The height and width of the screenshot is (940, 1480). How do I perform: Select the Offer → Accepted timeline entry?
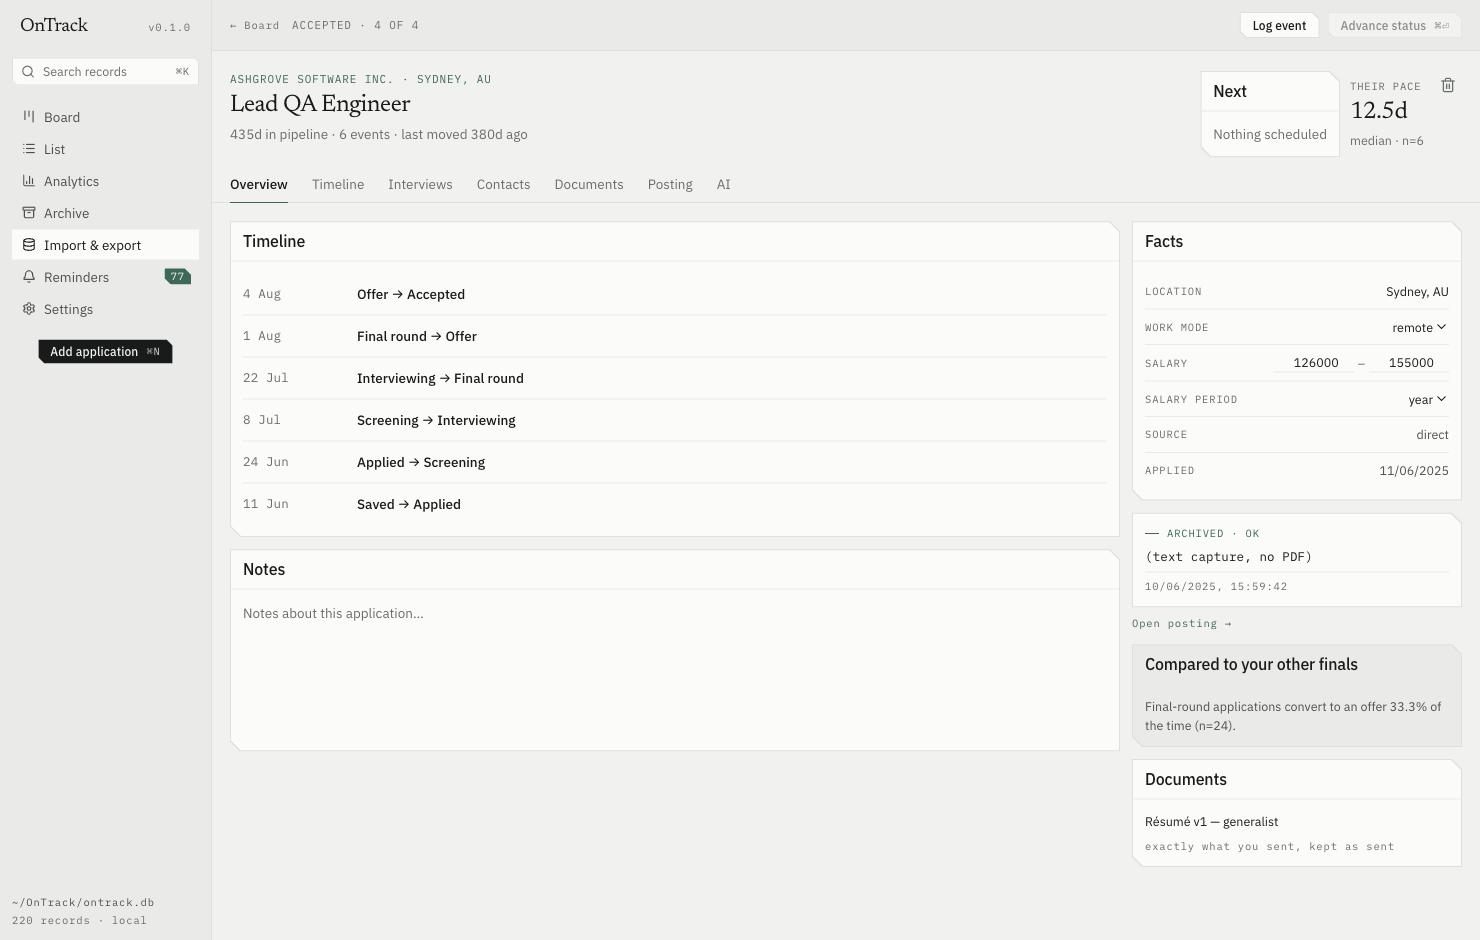coord(675,294)
